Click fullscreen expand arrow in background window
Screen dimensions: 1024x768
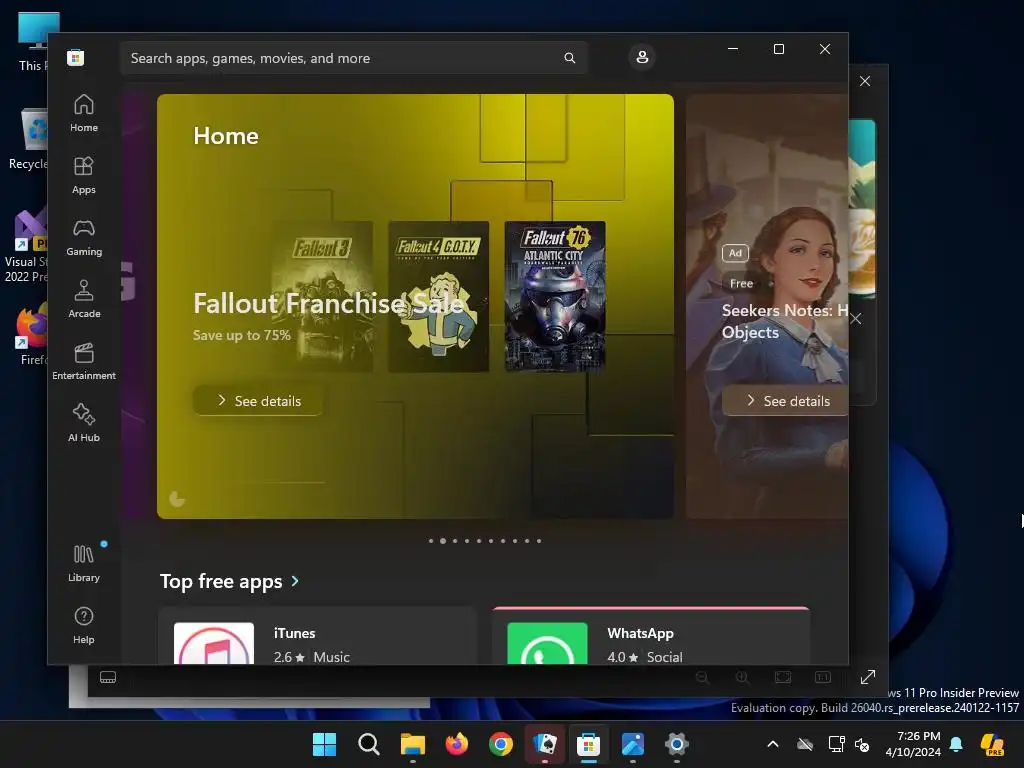pos(867,677)
